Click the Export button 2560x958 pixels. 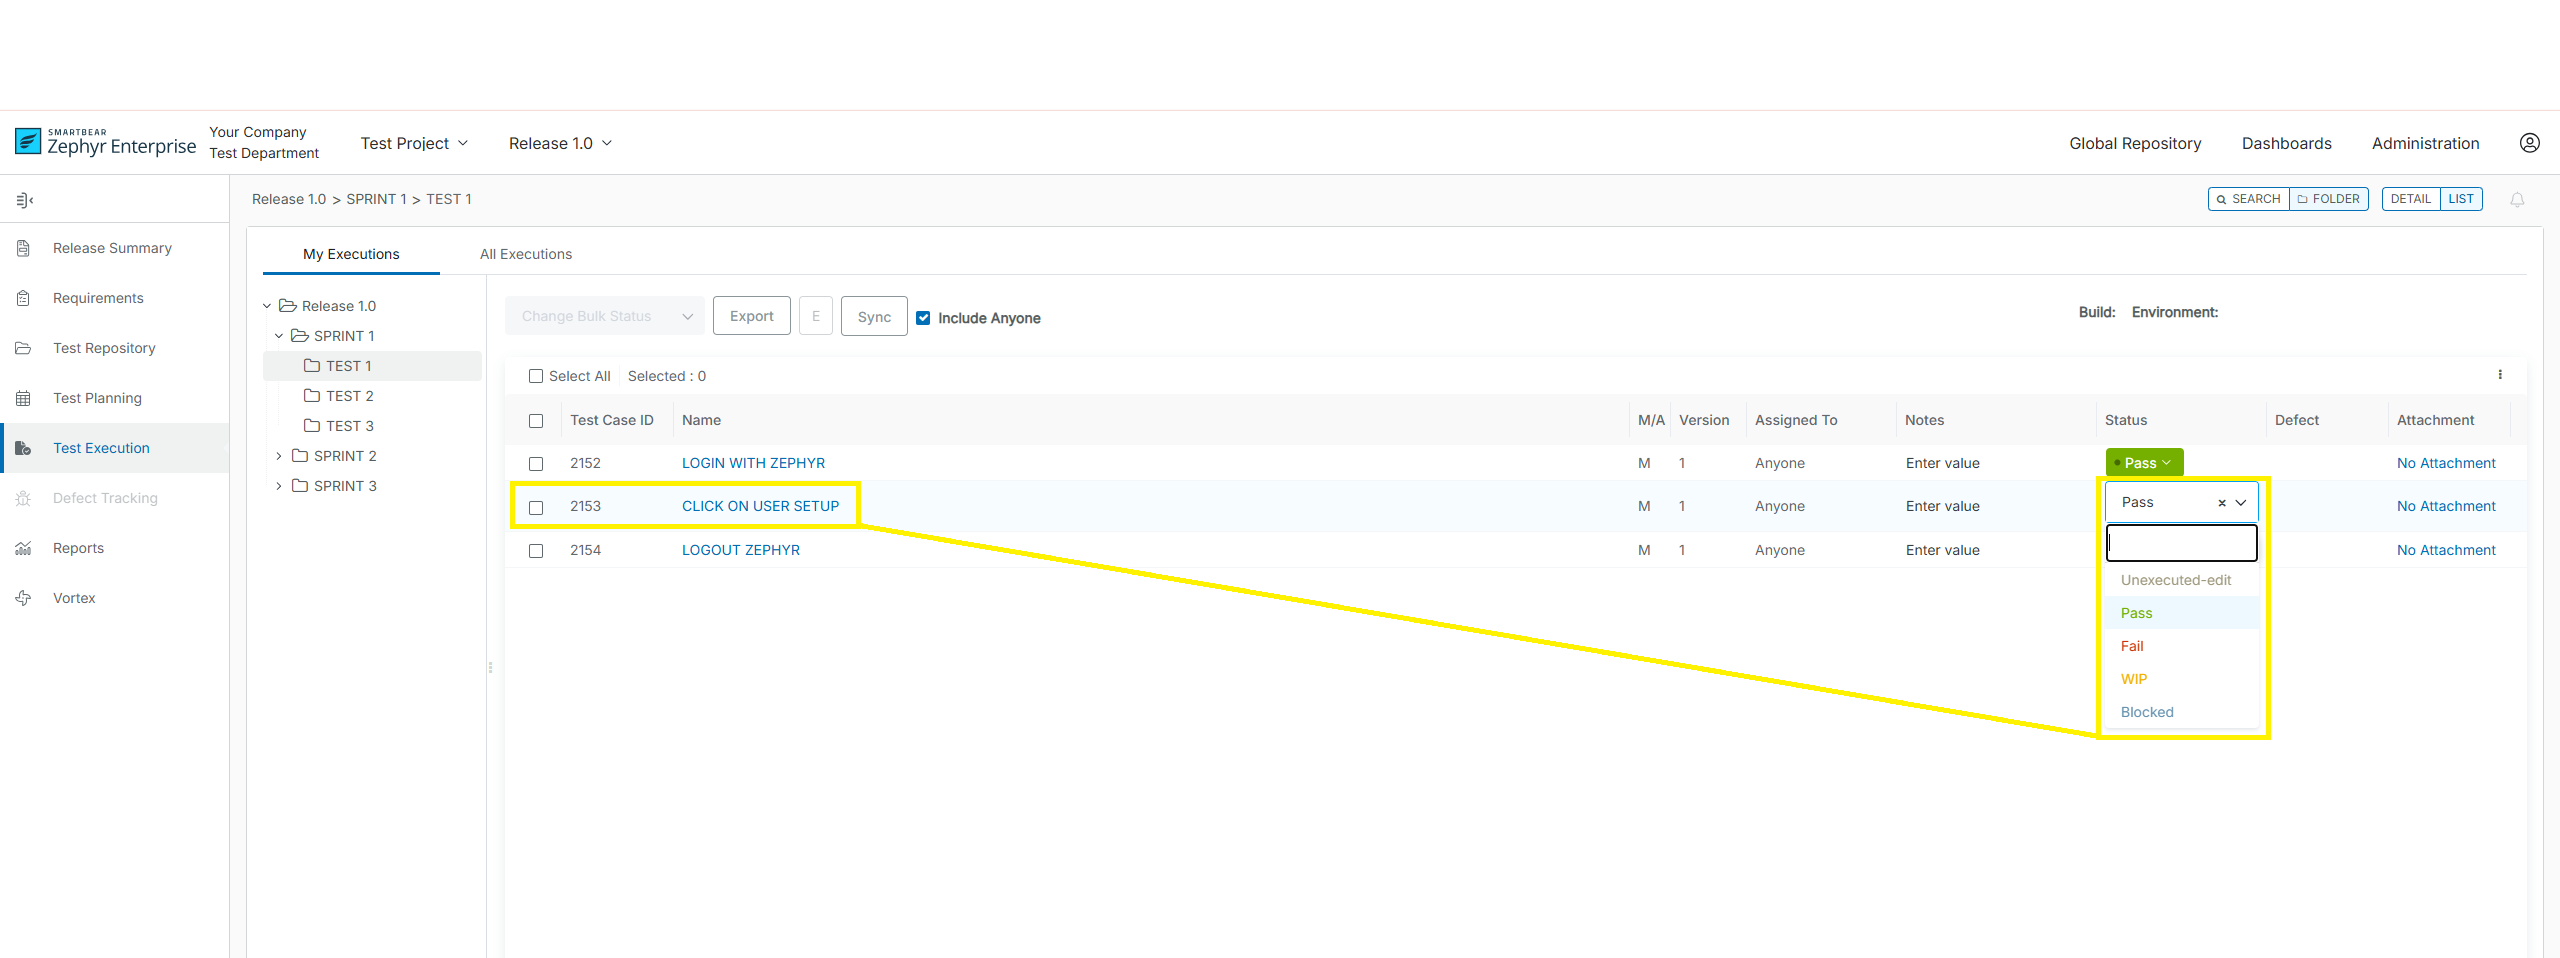[x=751, y=316]
